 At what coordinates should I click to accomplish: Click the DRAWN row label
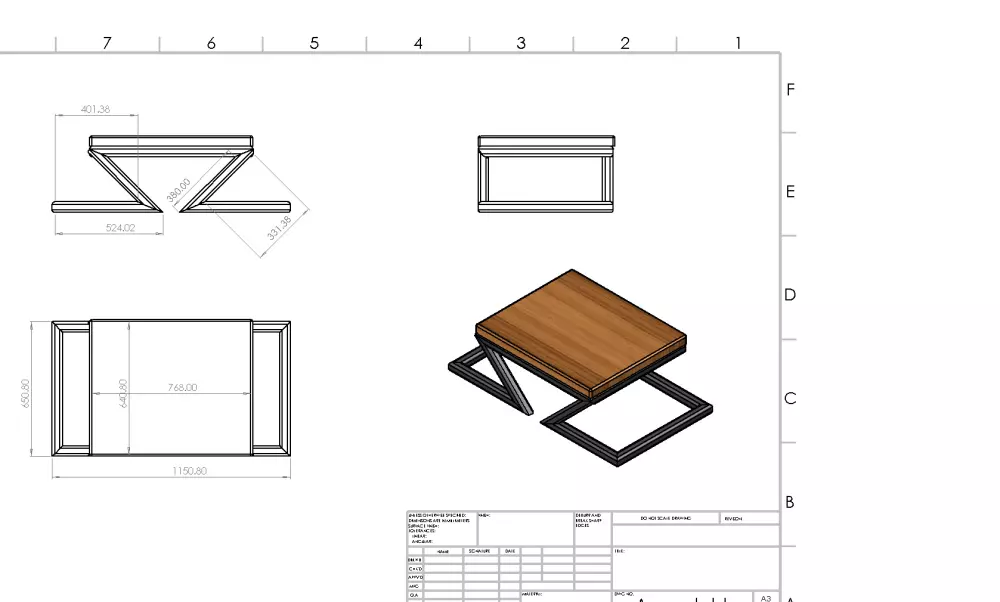(415, 560)
